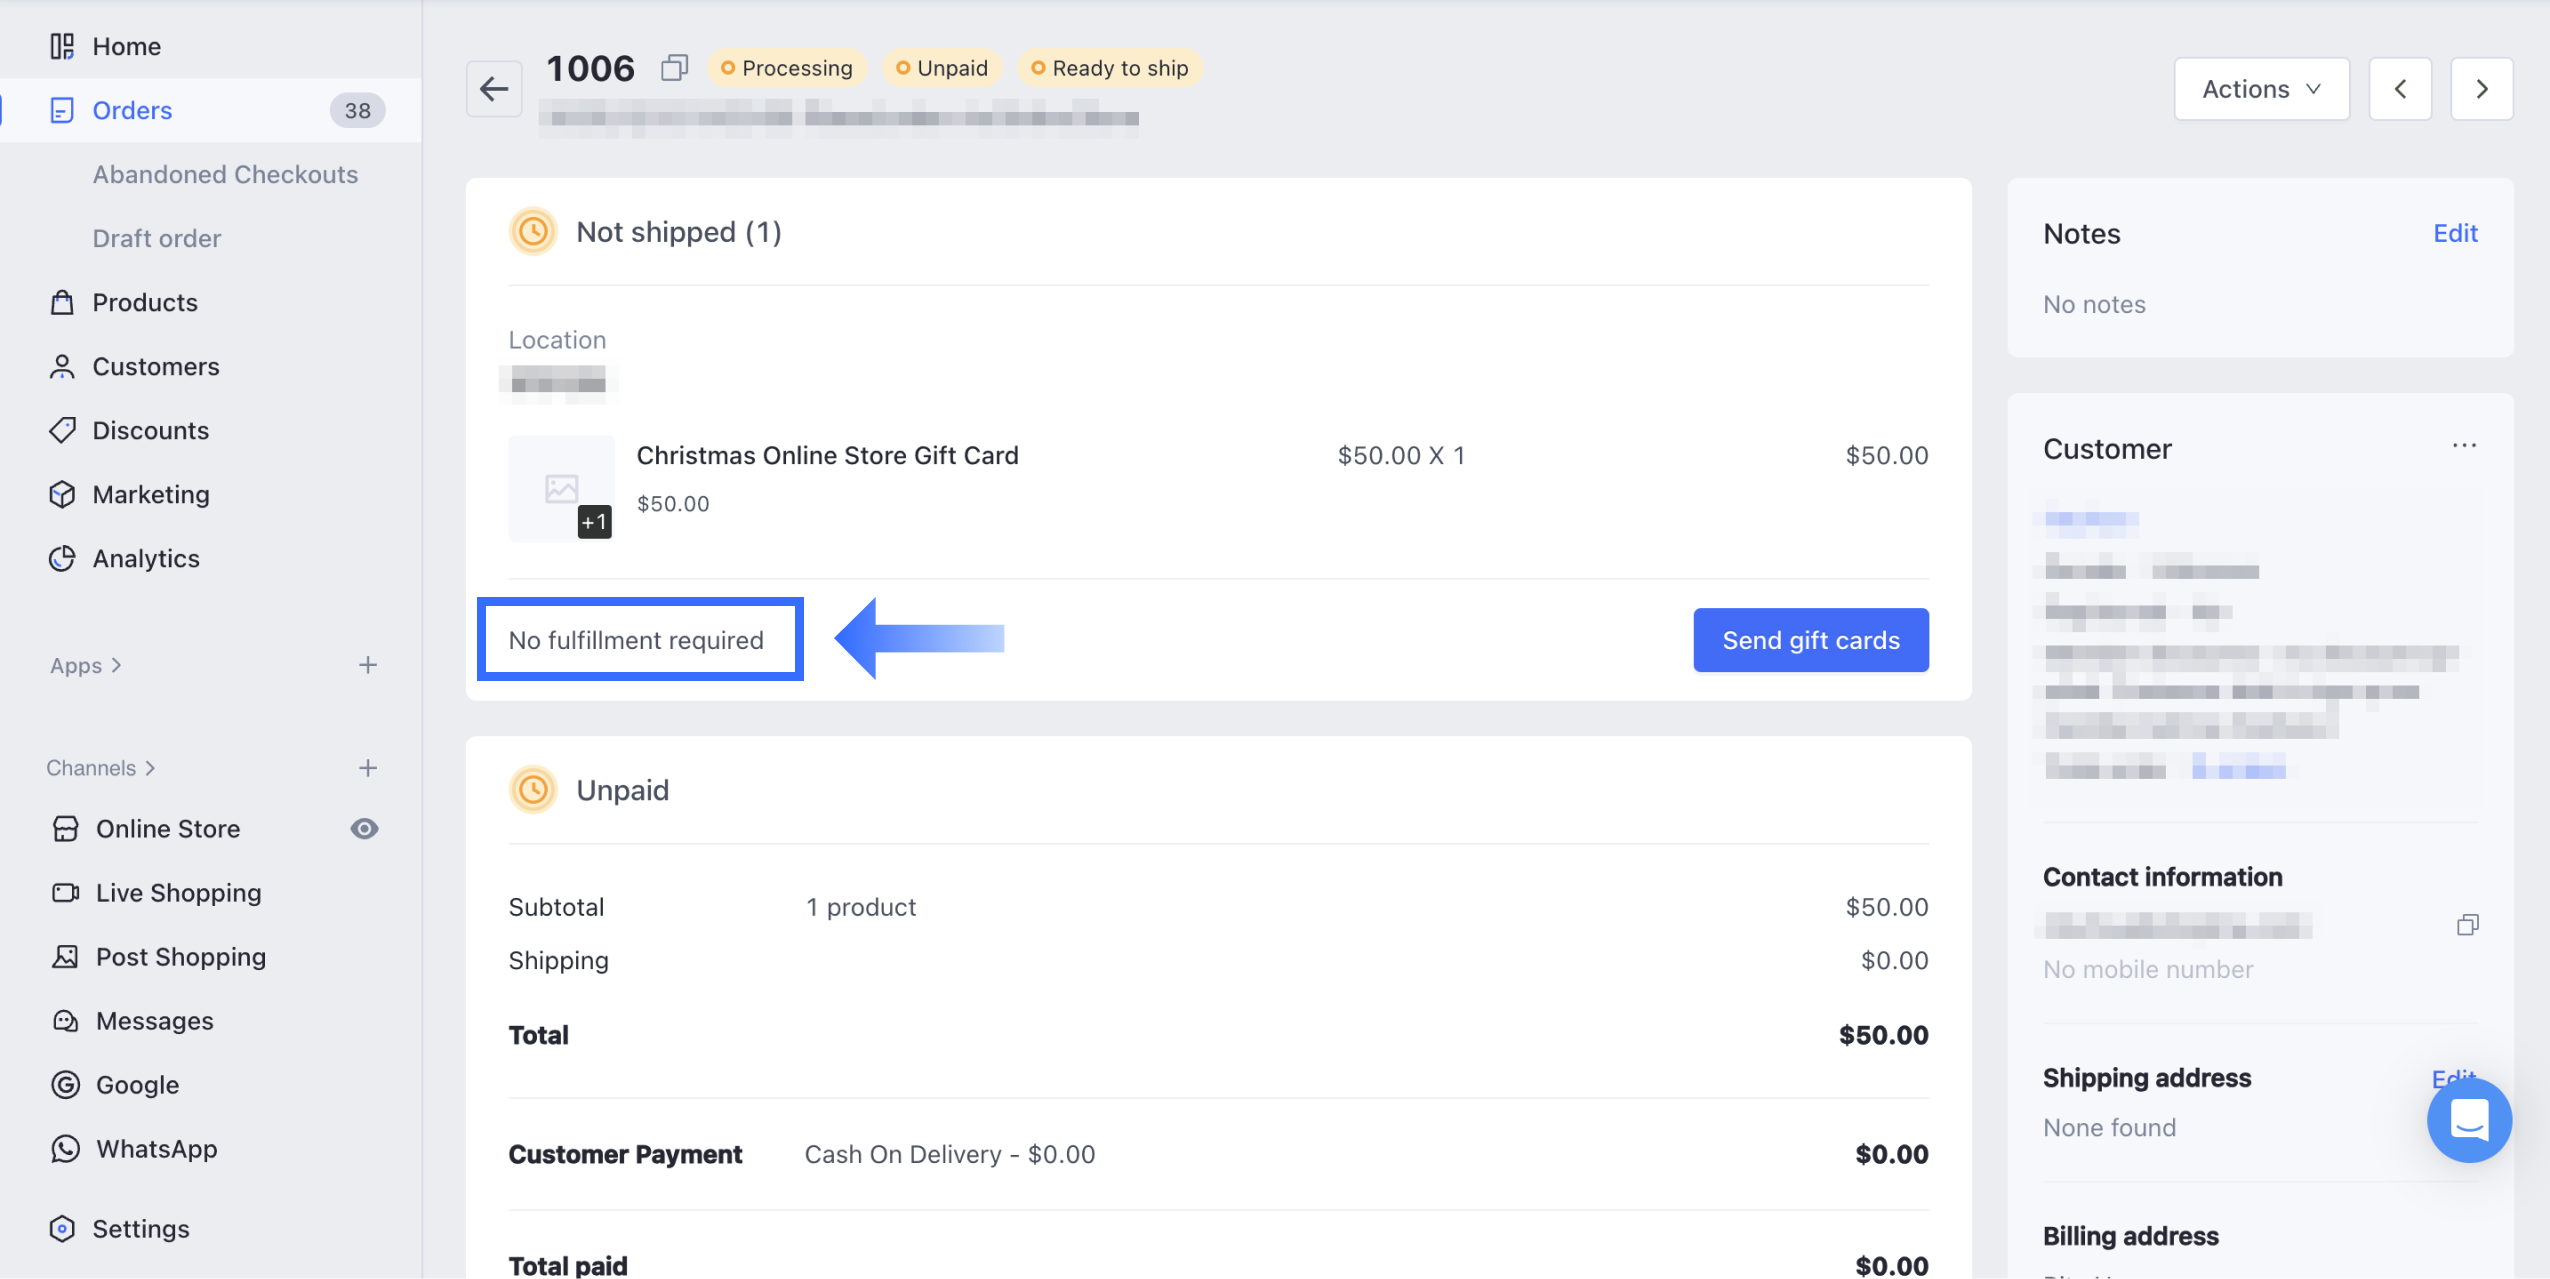Open Abandoned Checkouts in sidebar
This screenshot has width=2550, height=1279.
pyautogui.click(x=225, y=174)
